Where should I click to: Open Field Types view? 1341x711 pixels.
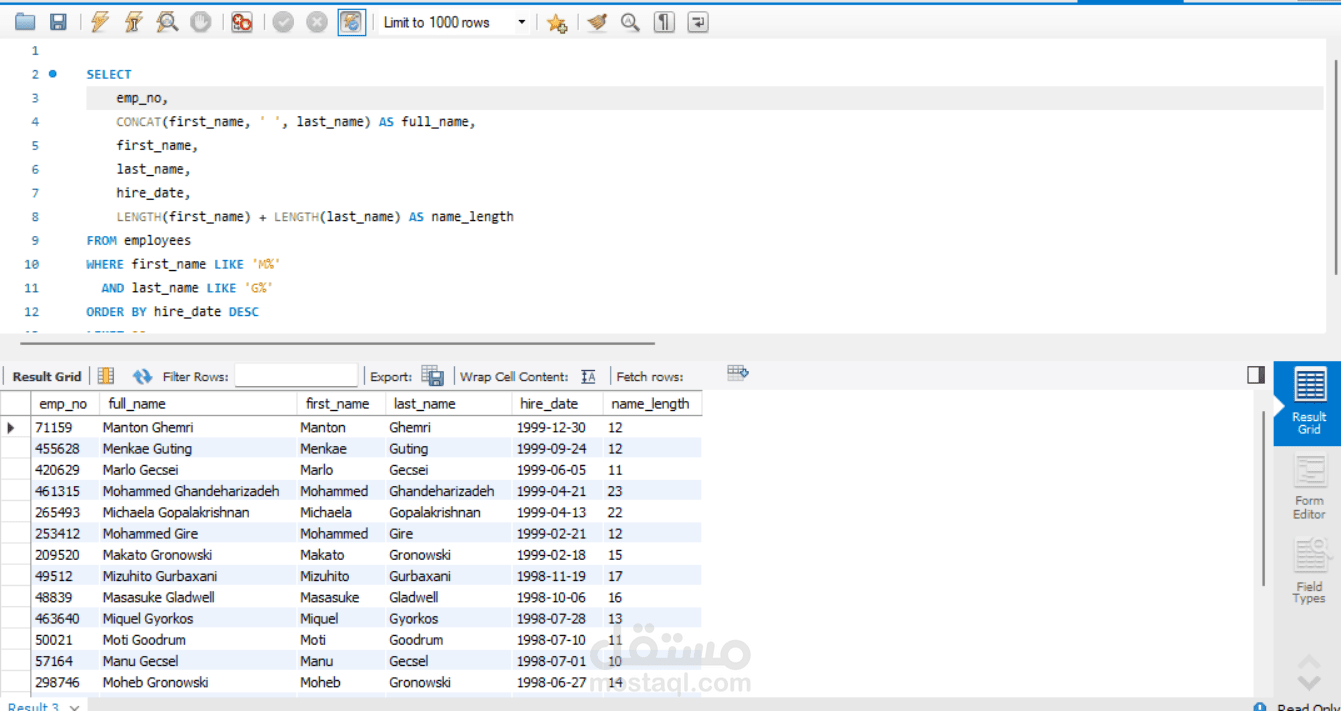1309,571
